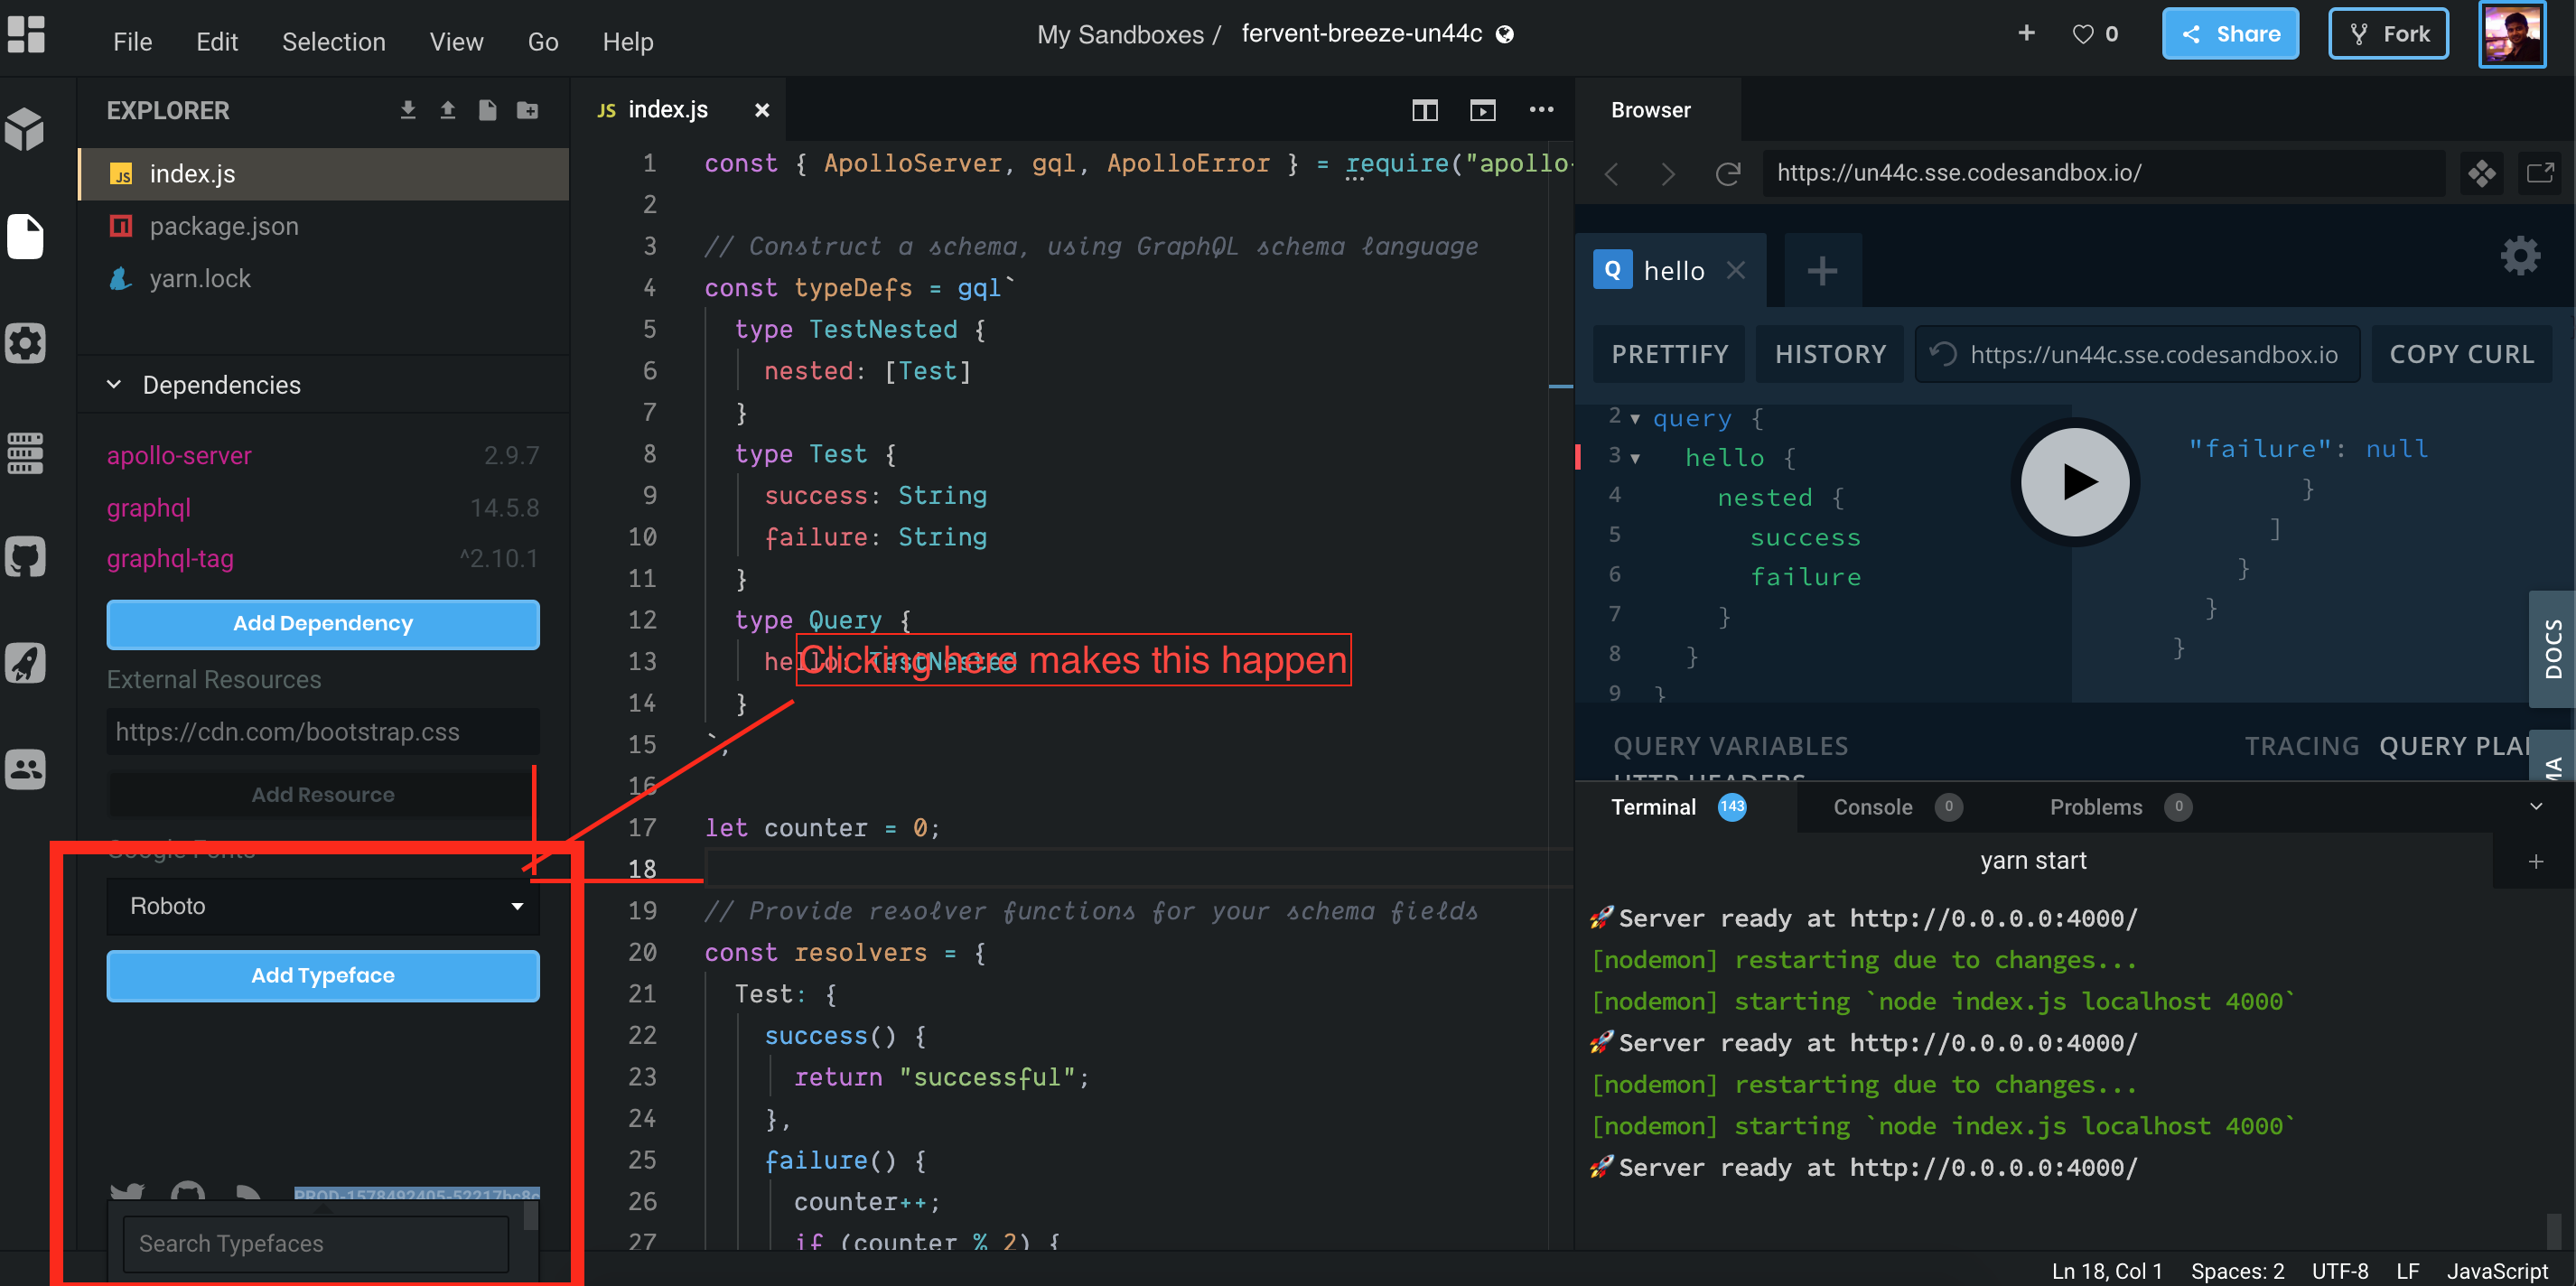
Task: Open preview in a new window
Action: point(2543,173)
